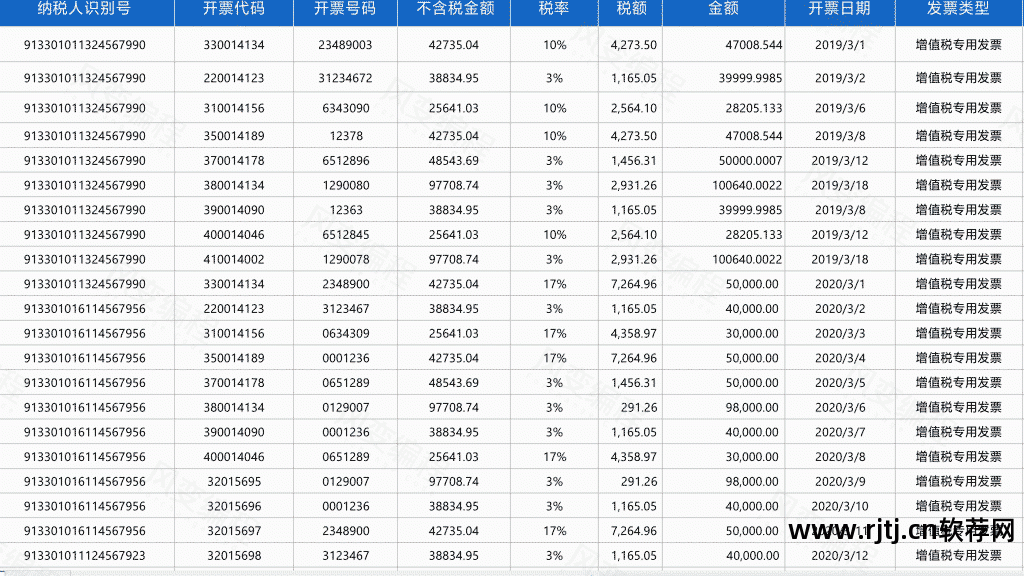Select date cell 2020/3/6
This screenshot has height=576, width=1024.
click(x=840, y=408)
